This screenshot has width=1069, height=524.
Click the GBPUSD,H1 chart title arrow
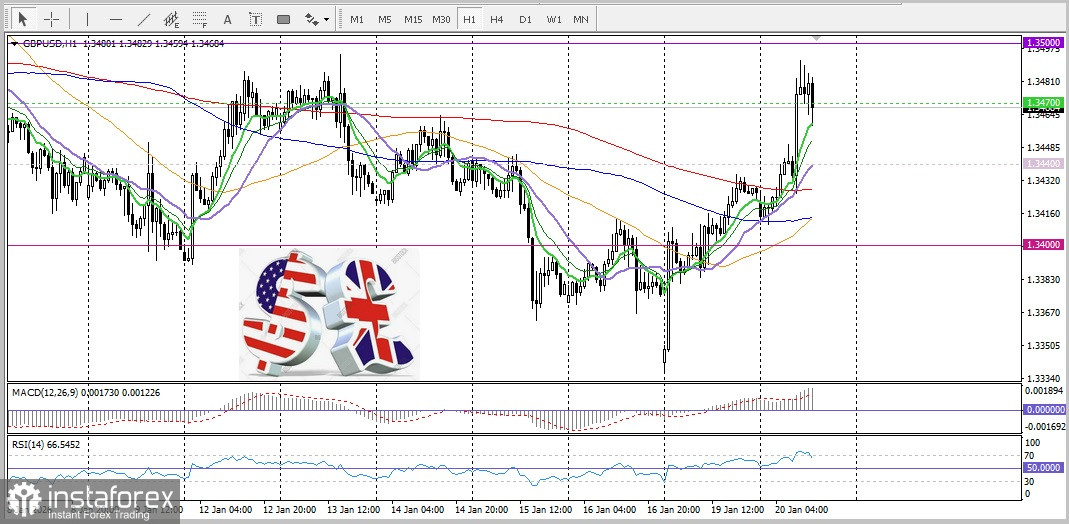click(14, 44)
